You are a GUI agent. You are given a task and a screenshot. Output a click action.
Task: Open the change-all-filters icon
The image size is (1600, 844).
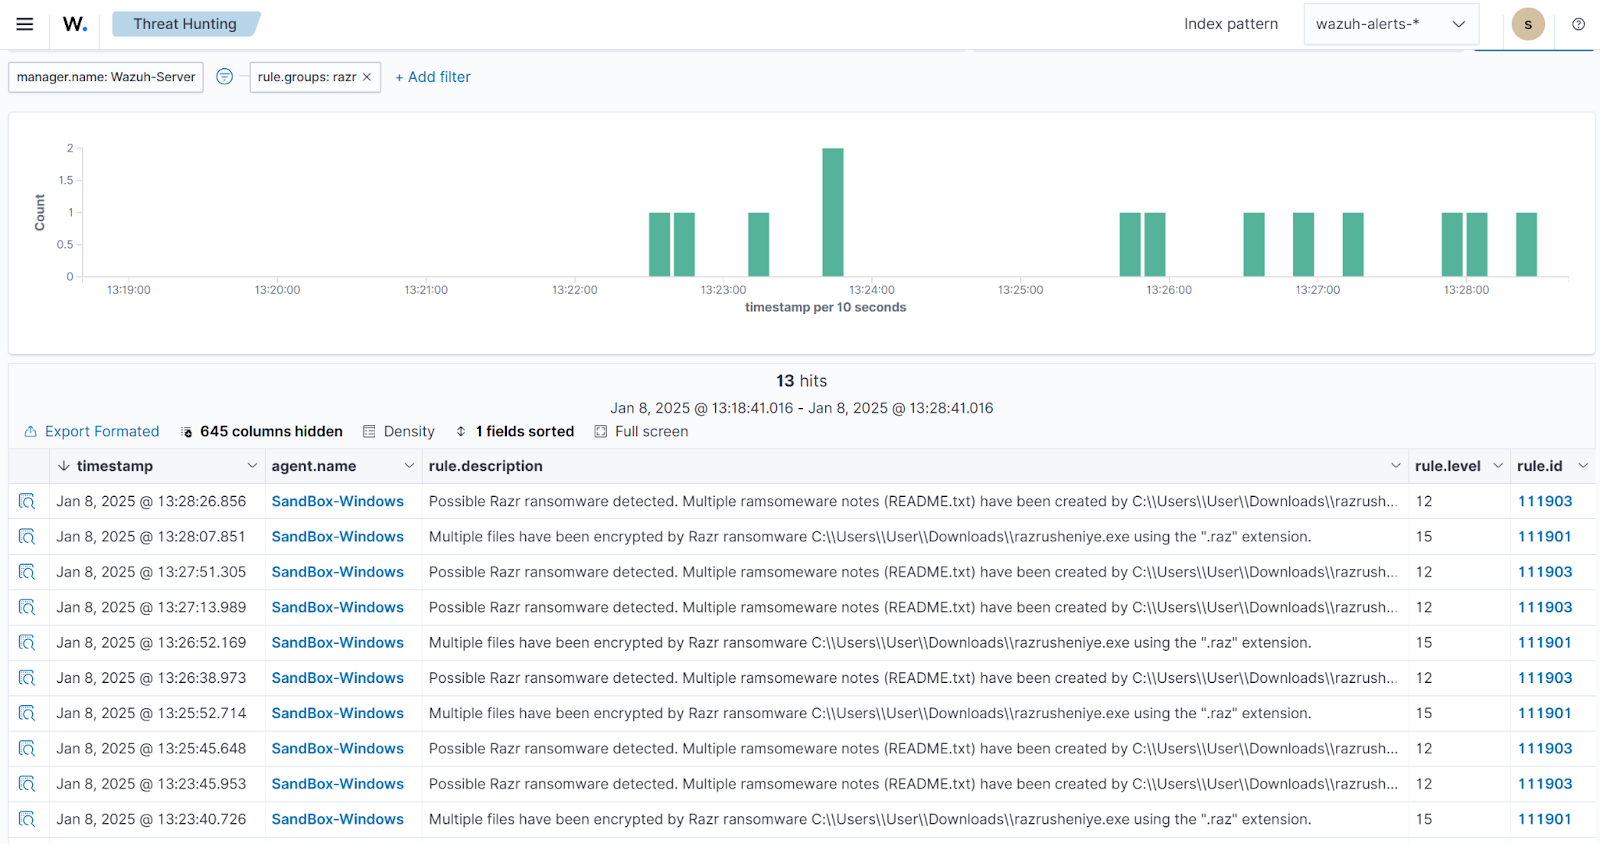(225, 77)
